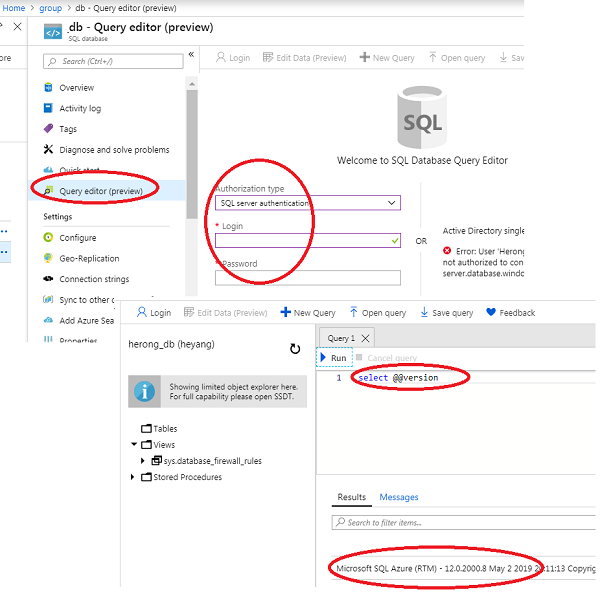Click the info icon in explorer notice

(145, 391)
